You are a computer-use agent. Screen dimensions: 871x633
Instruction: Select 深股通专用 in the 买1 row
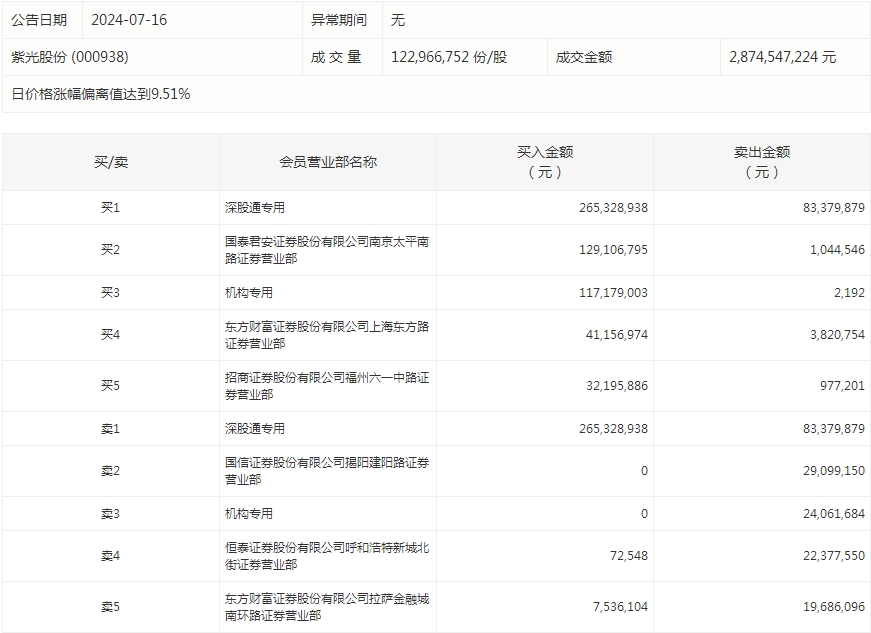(x=255, y=208)
